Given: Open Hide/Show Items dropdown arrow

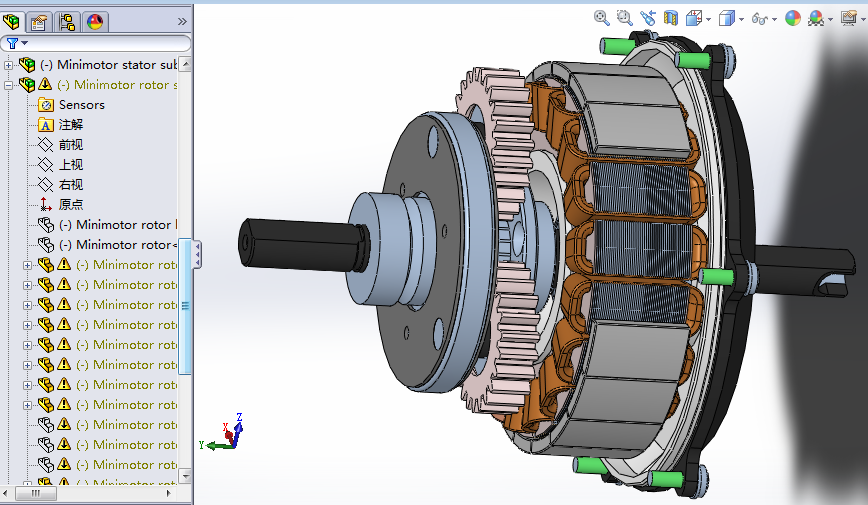Looking at the screenshot, I should pyautogui.click(x=774, y=19).
